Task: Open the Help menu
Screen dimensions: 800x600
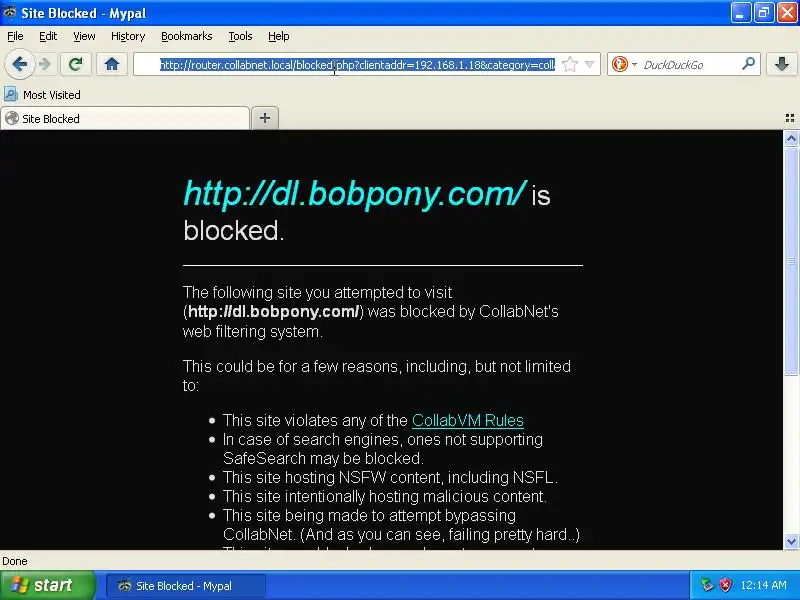Action: (x=279, y=36)
